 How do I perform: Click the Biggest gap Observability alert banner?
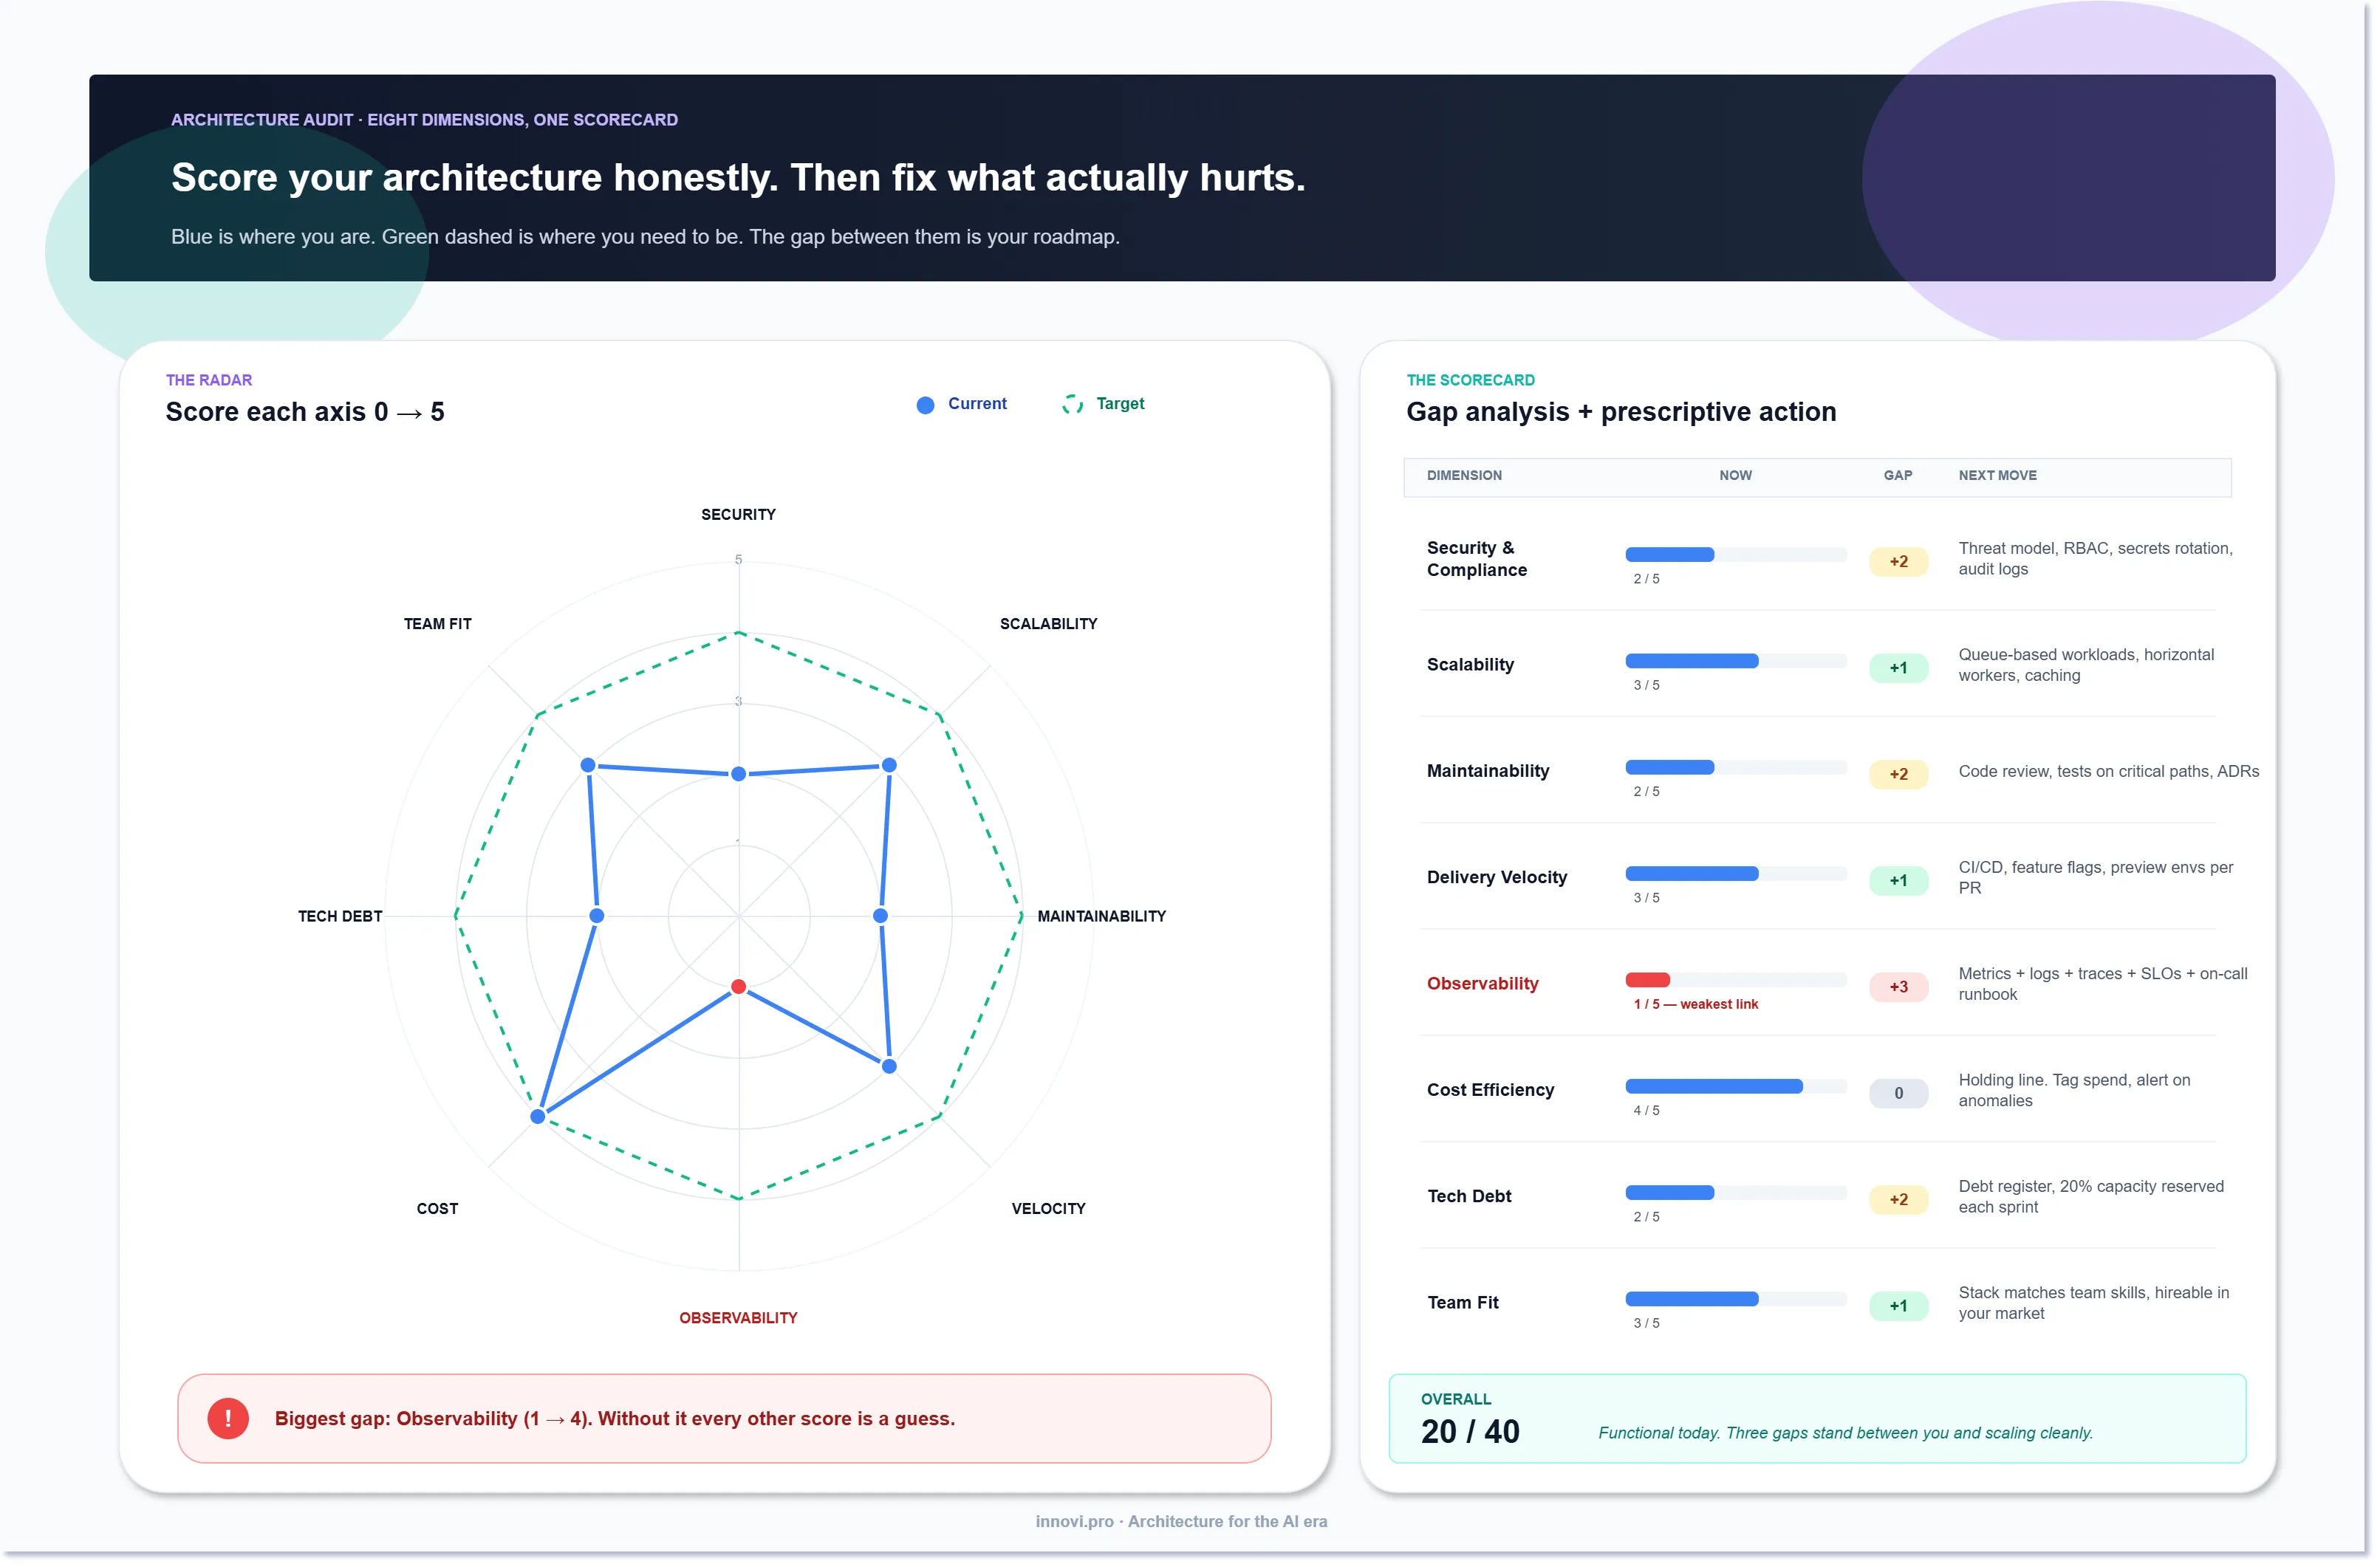(723, 1418)
